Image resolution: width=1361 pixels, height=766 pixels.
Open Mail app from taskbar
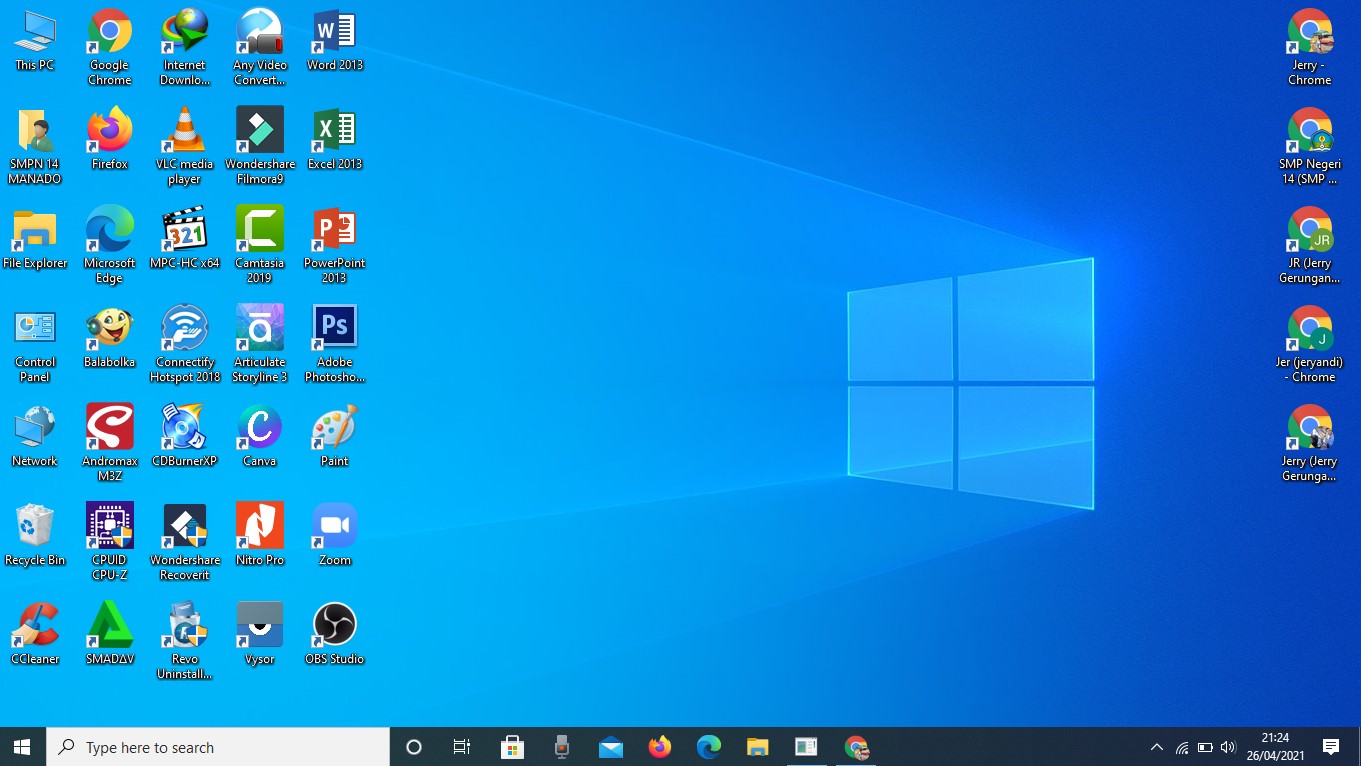(610, 747)
